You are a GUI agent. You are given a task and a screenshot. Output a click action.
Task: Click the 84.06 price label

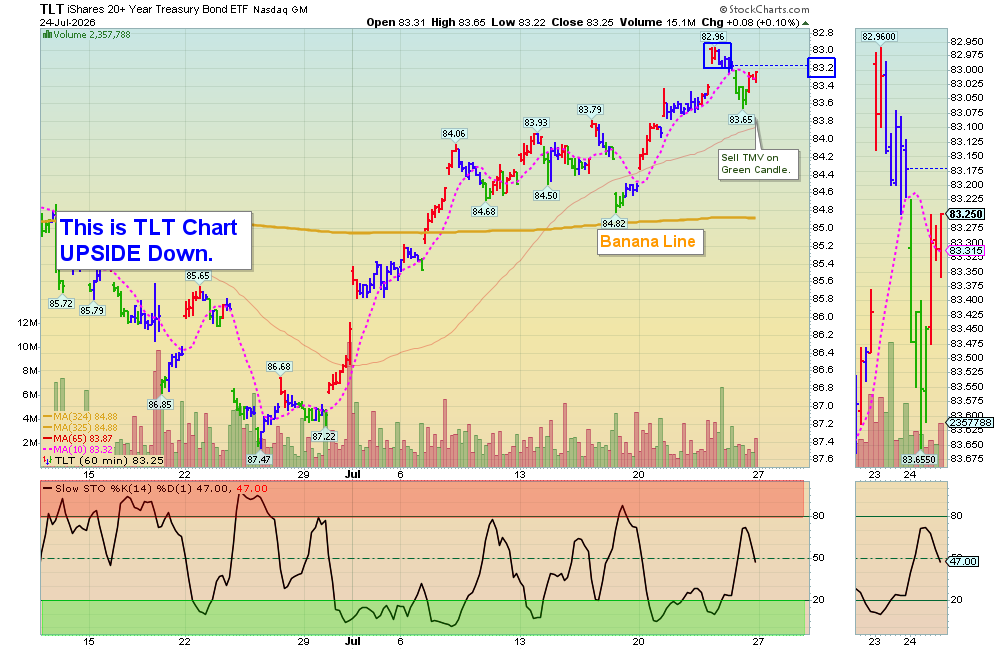(453, 133)
